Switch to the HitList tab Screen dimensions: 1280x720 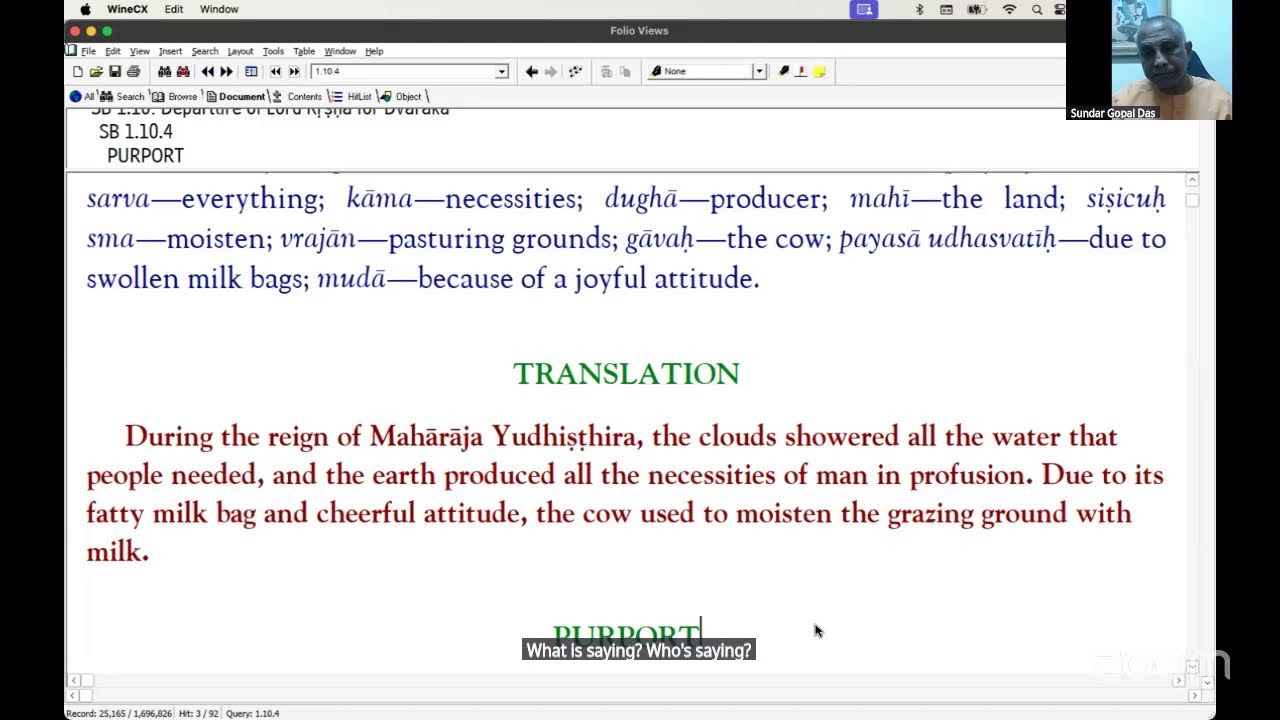click(352, 97)
